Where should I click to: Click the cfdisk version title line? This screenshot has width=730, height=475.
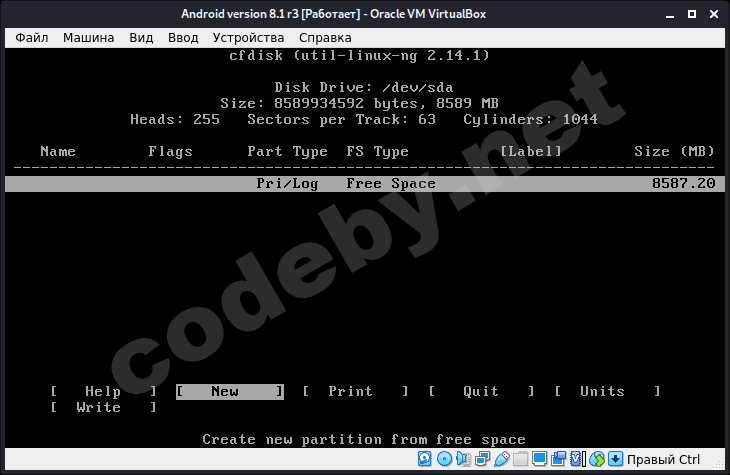(359, 55)
